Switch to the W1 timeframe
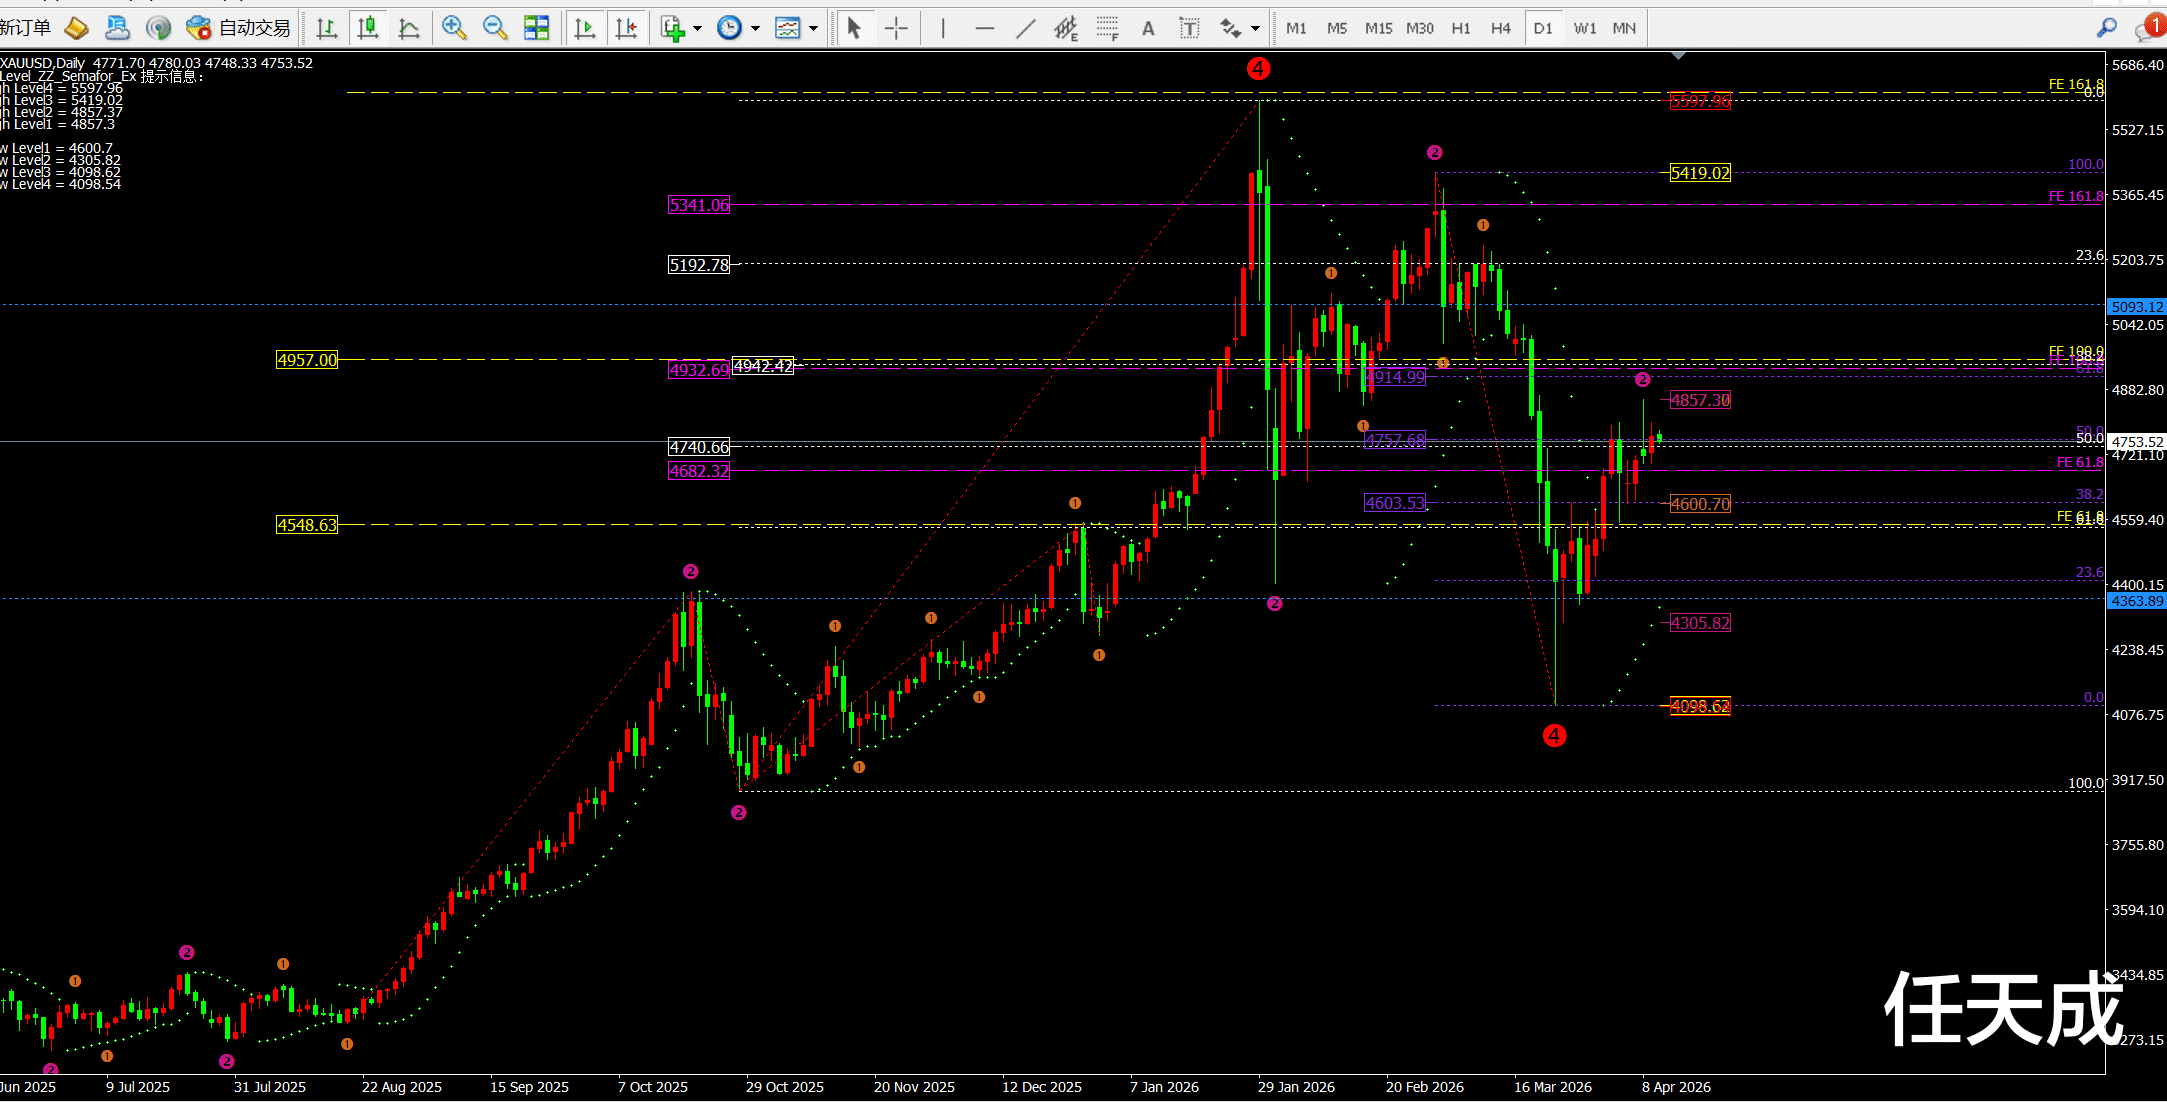 1585,28
